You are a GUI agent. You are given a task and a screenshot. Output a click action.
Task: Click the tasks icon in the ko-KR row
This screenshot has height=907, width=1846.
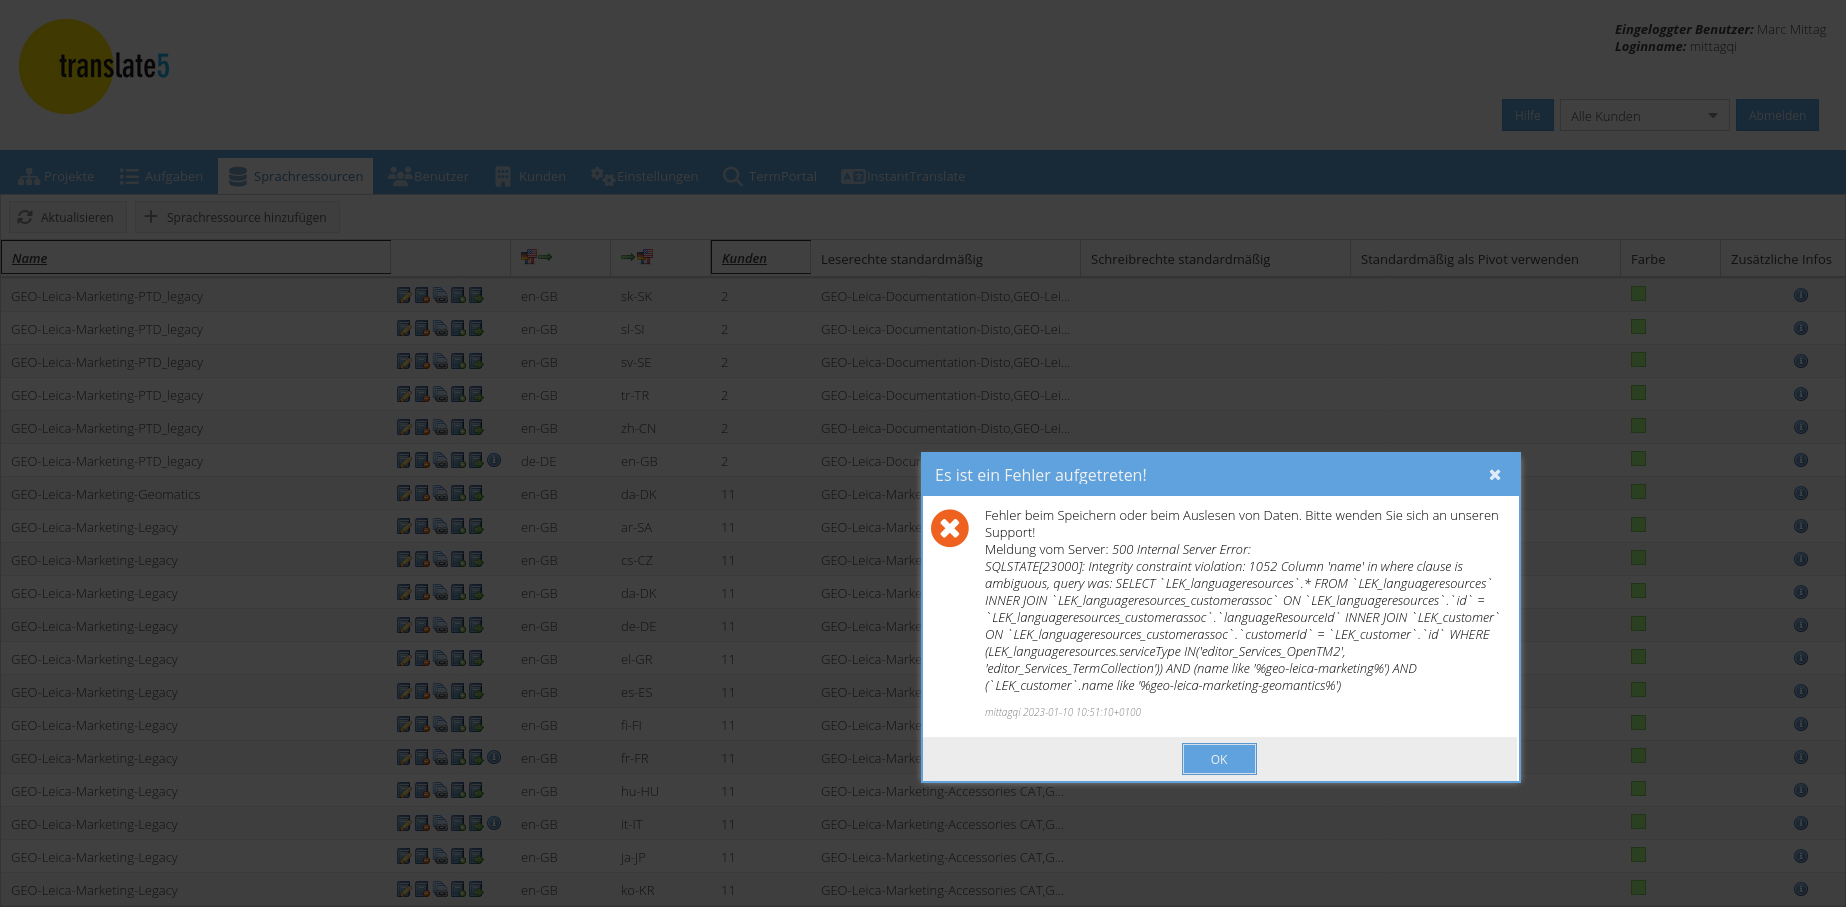[x=440, y=889]
